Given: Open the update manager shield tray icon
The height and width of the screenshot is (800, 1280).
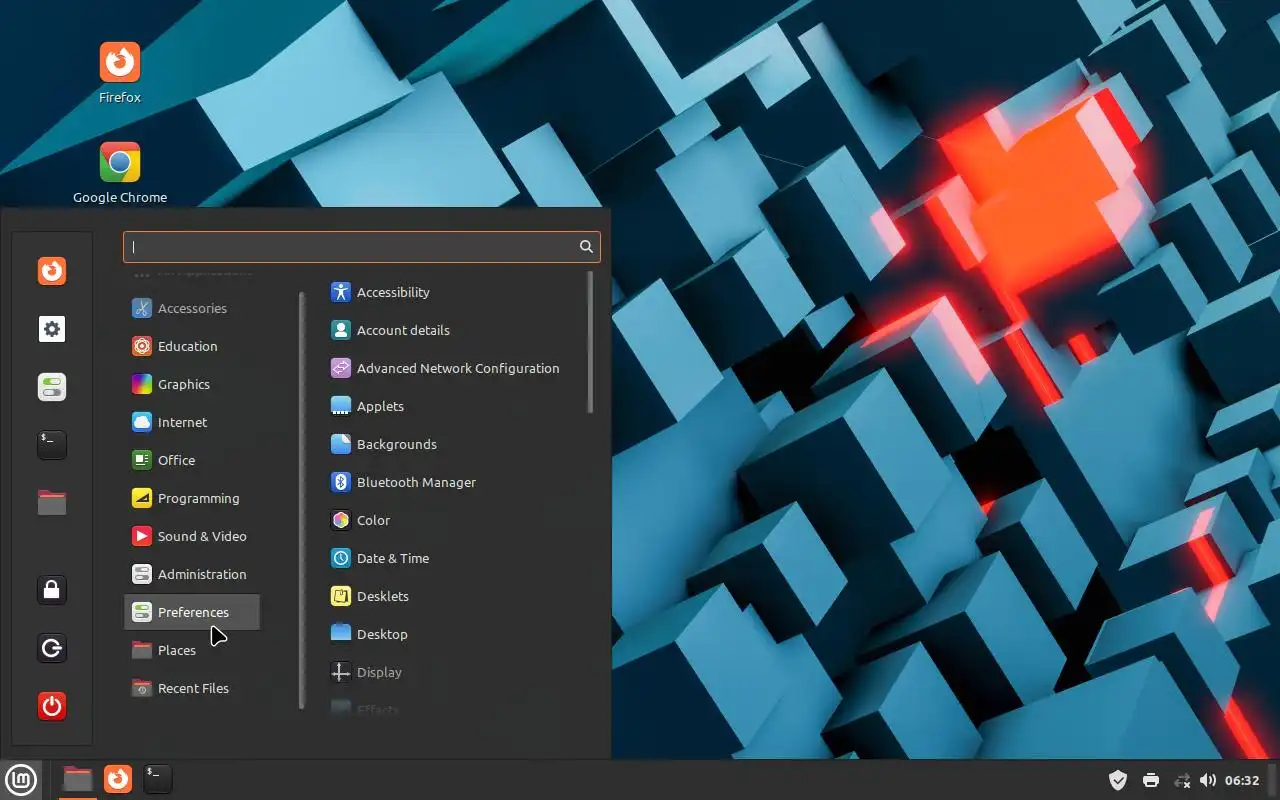Looking at the screenshot, I should click(x=1118, y=780).
